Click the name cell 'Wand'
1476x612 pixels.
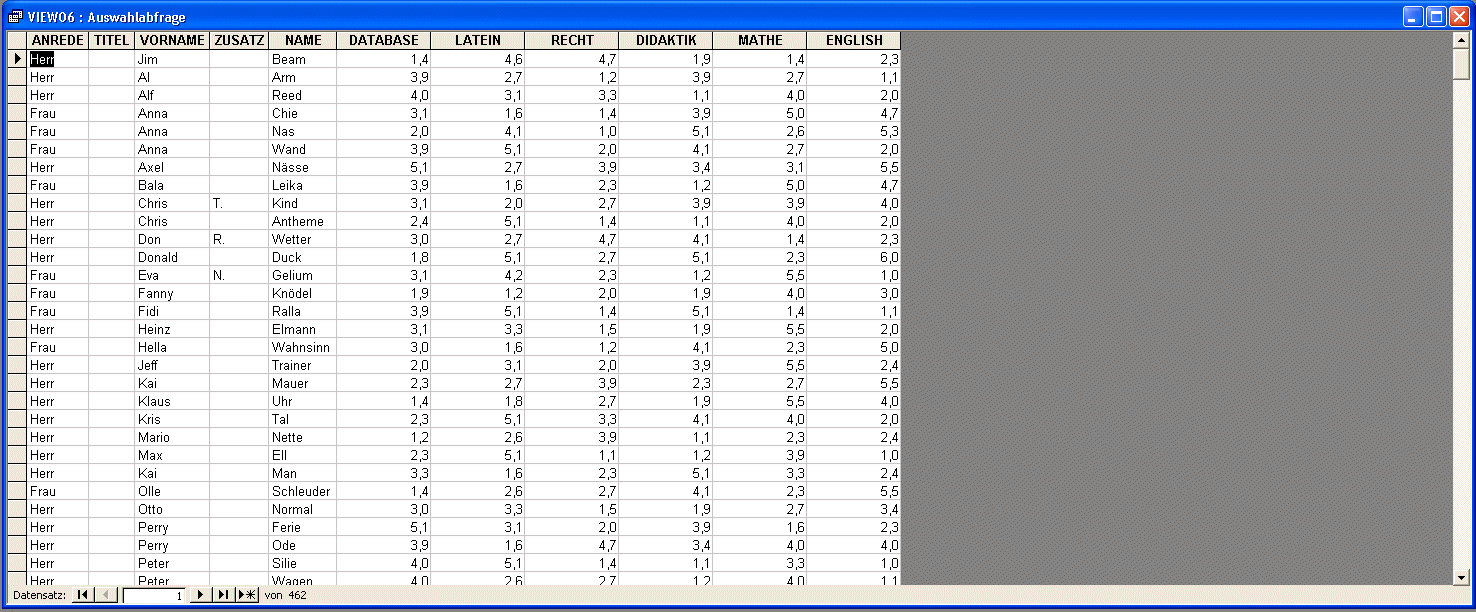(x=303, y=149)
